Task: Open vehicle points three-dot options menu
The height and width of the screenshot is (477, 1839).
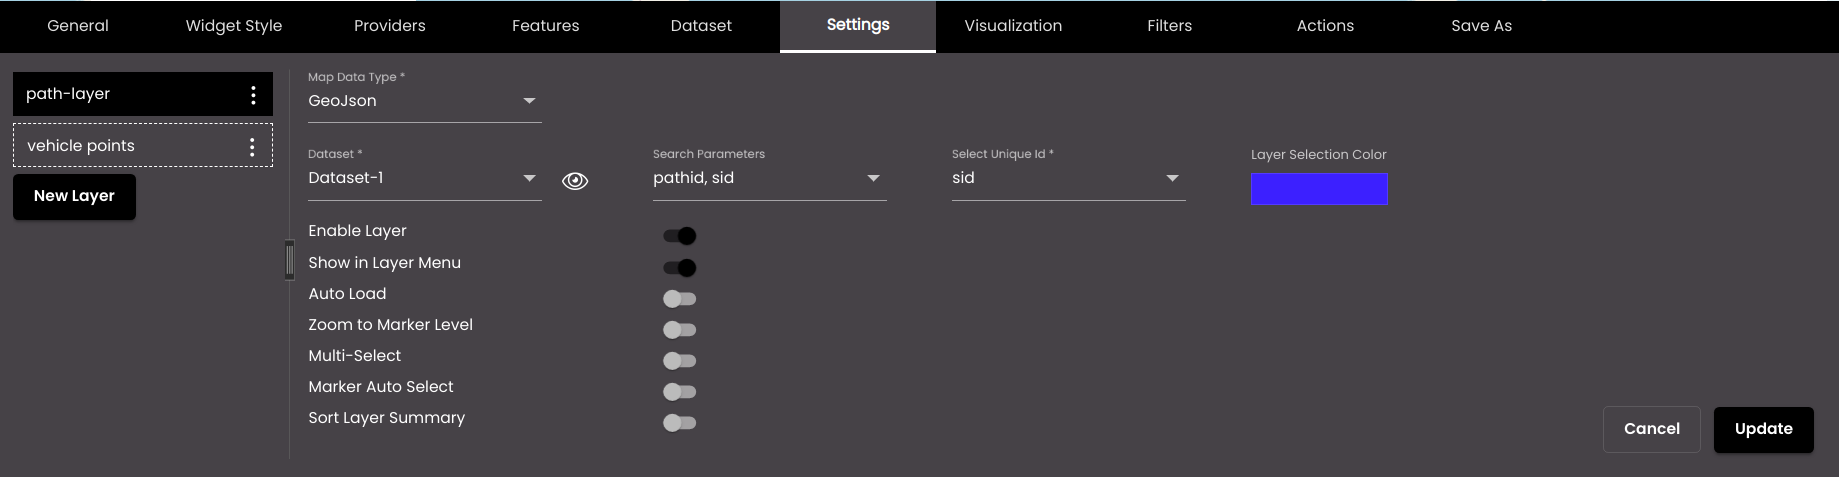Action: pyautogui.click(x=252, y=147)
